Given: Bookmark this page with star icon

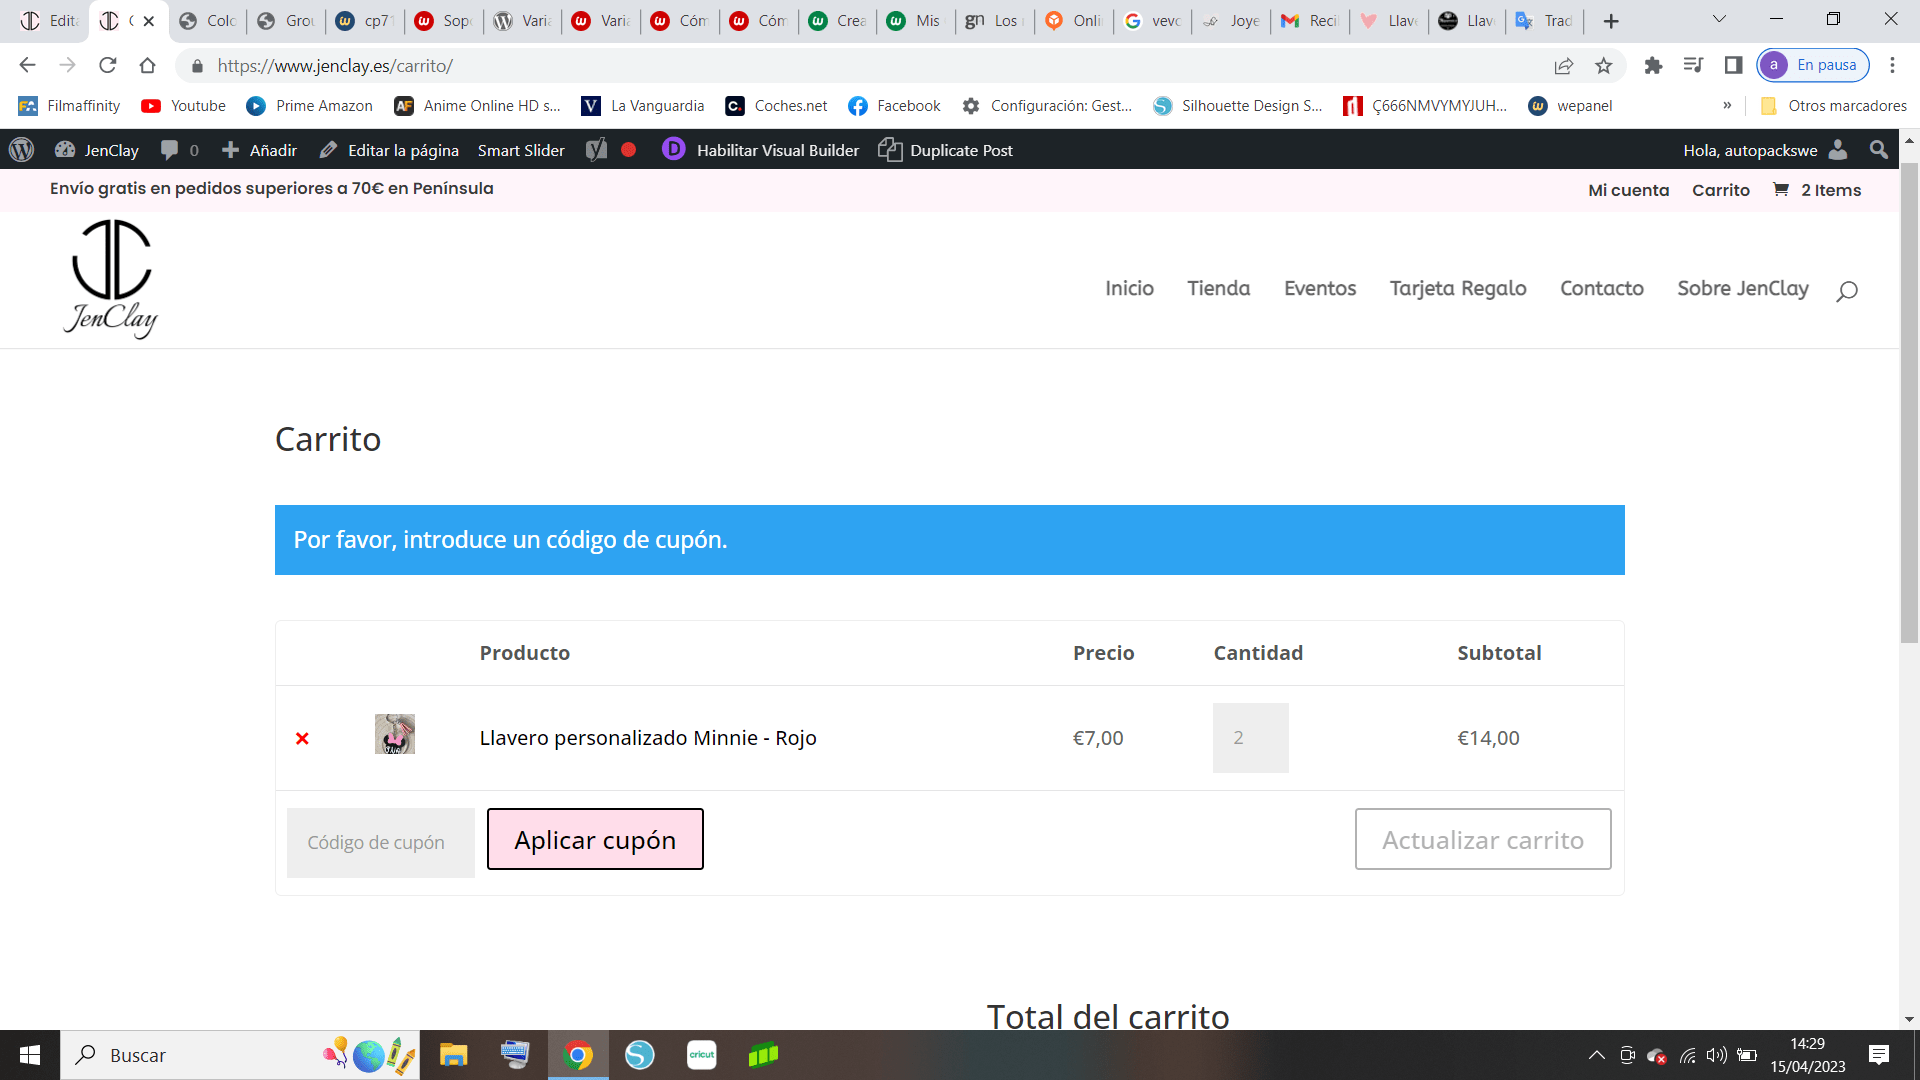Looking at the screenshot, I should tap(1604, 65).
